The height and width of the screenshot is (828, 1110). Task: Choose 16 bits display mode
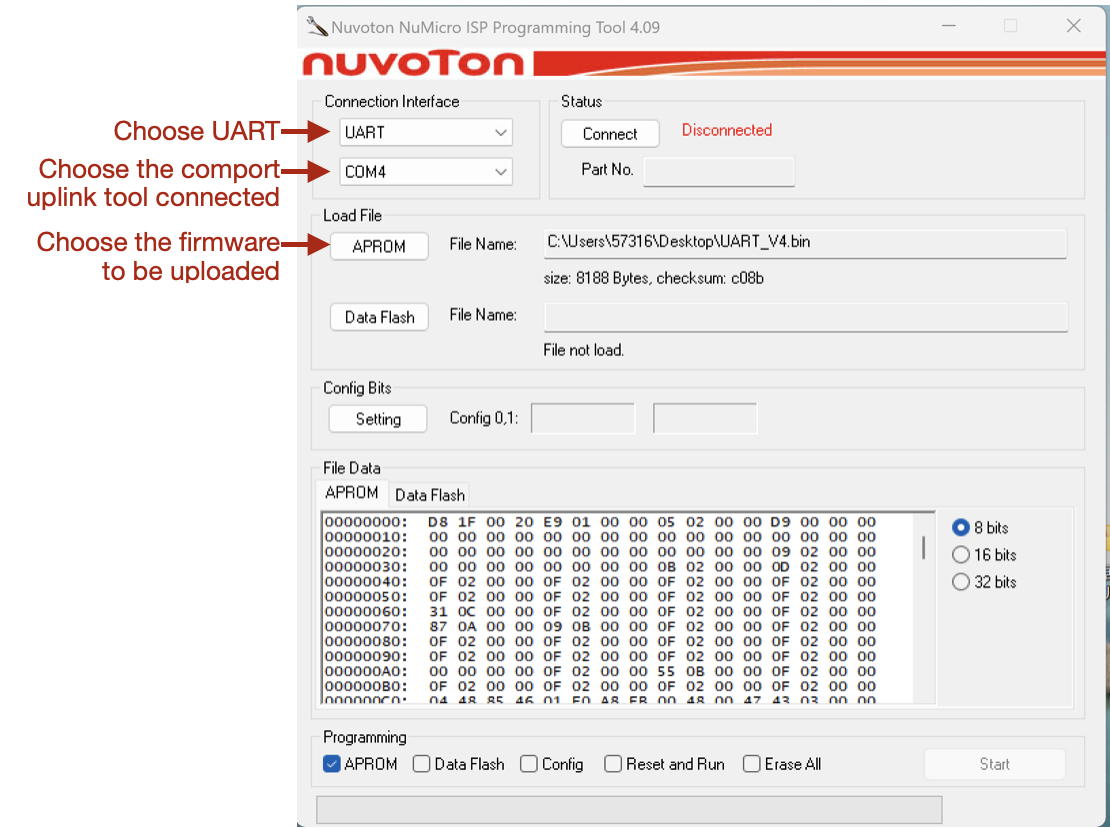[x=961, y=555]
